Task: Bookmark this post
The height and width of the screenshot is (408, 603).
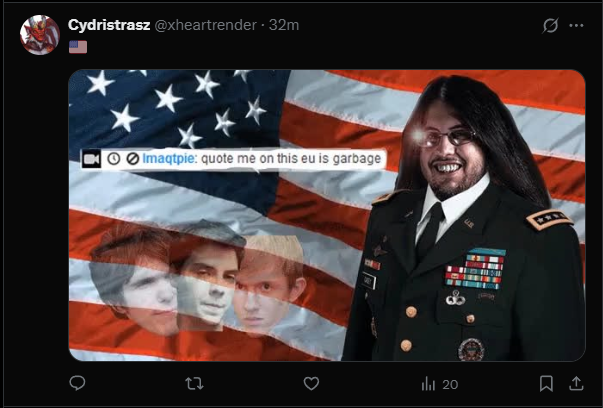Action: (x=546, y=383)
